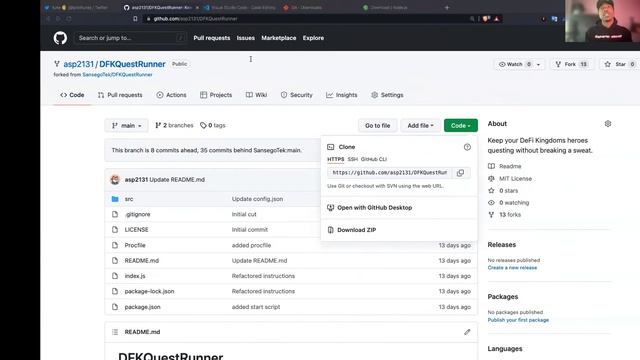The width and height of the screenshot is (640, 360).
Task: Open the Wiki tab
Action: click(256, 95)
